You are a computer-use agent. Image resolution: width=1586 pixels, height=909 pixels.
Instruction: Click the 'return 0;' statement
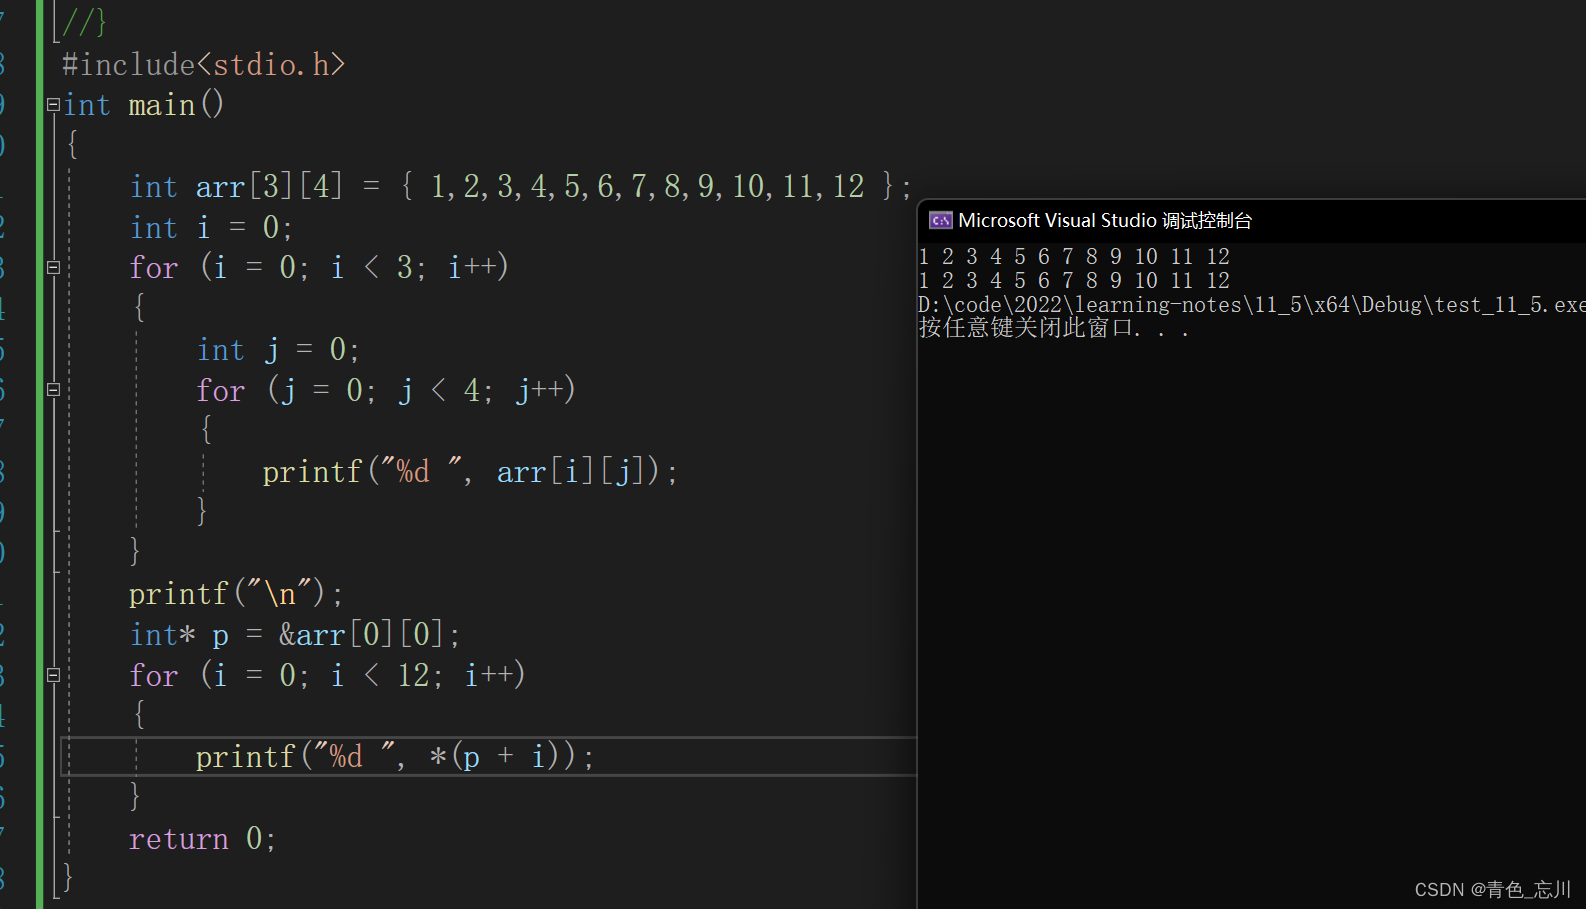(202, 838)
